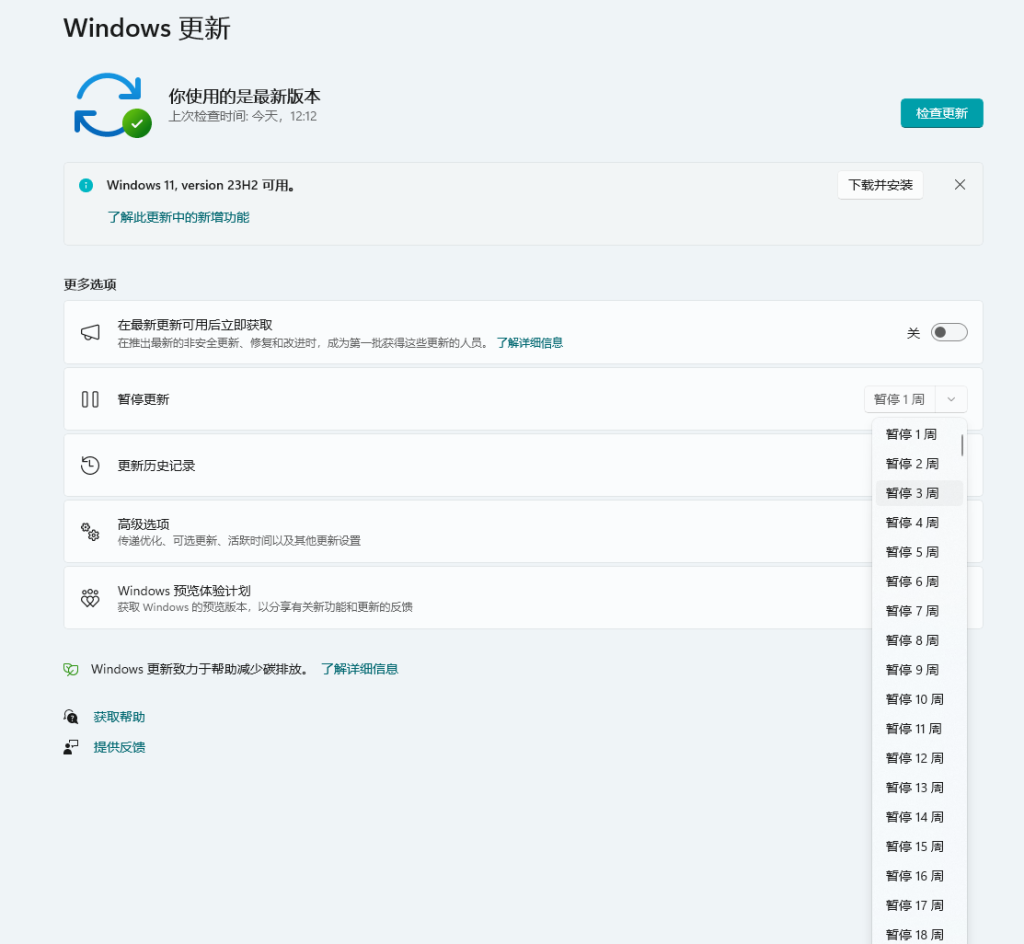
Task: Open 了解此更新中的新增功能 link
Action: [178, 217]
